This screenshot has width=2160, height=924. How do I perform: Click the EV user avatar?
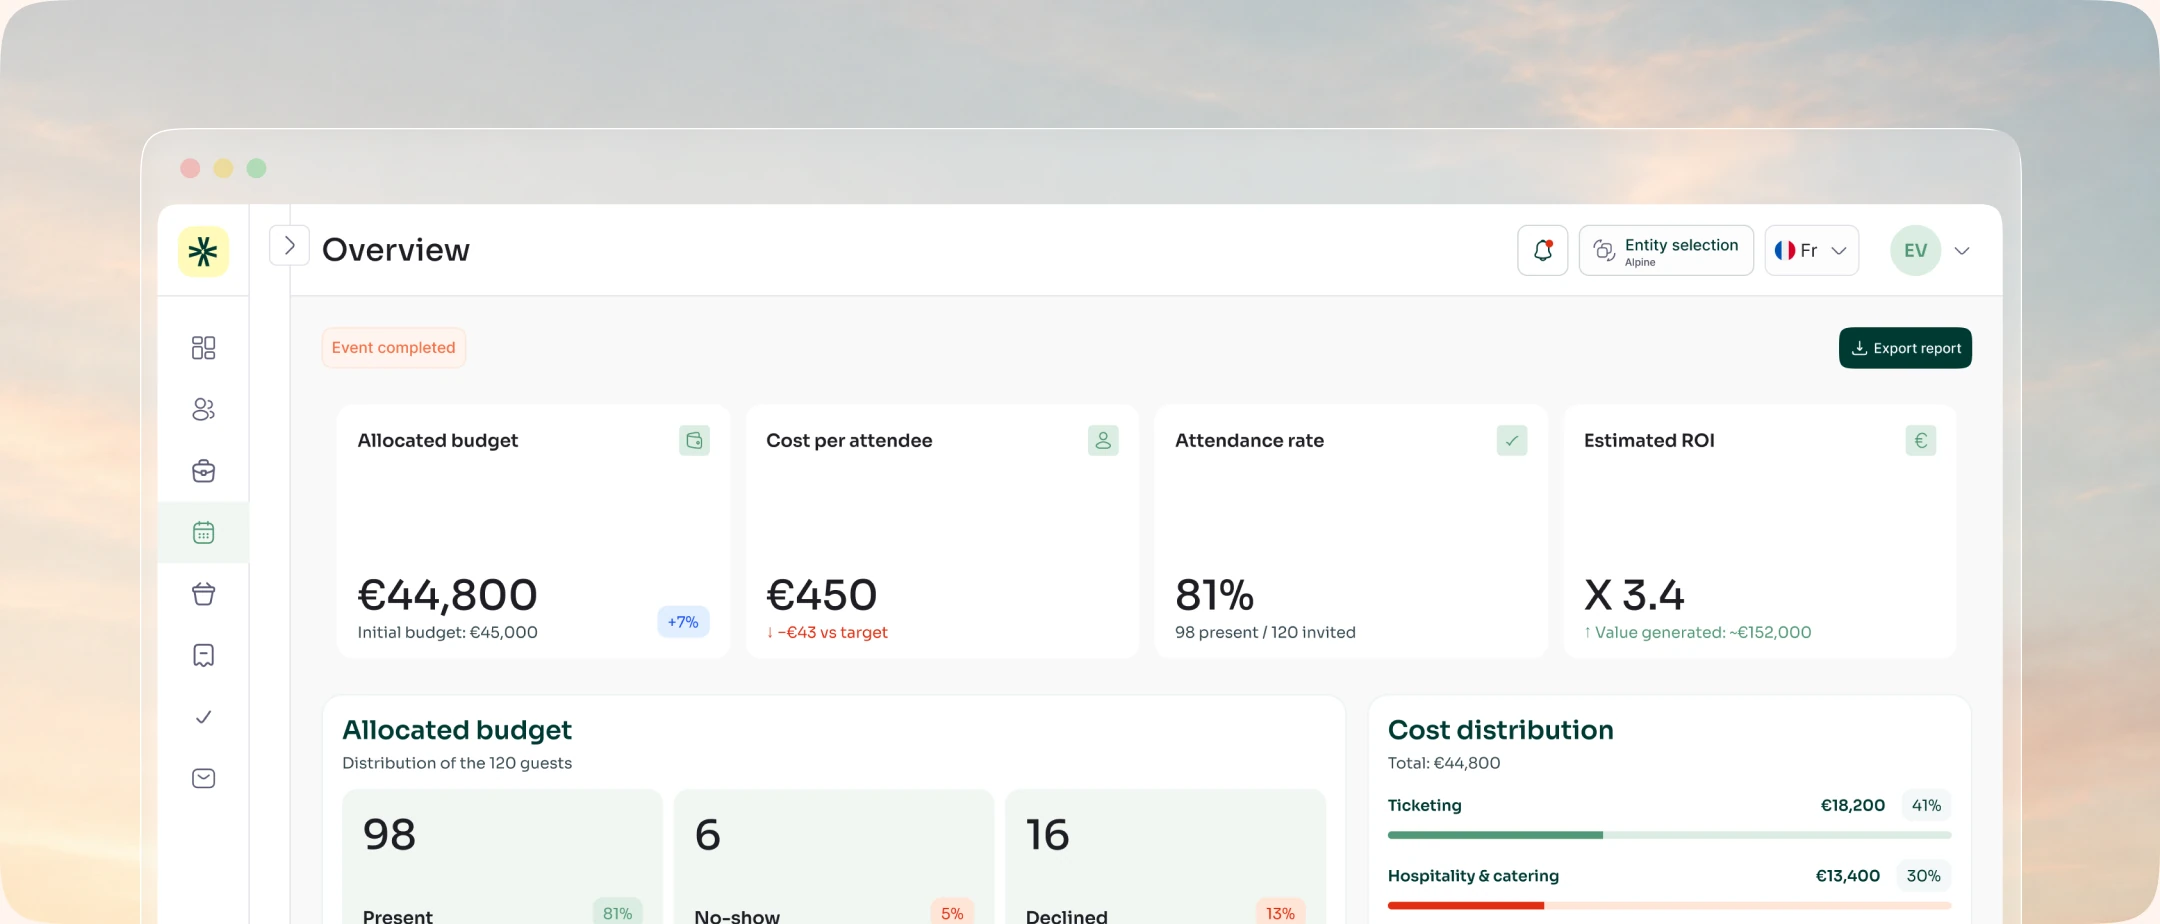point(1916,250)
